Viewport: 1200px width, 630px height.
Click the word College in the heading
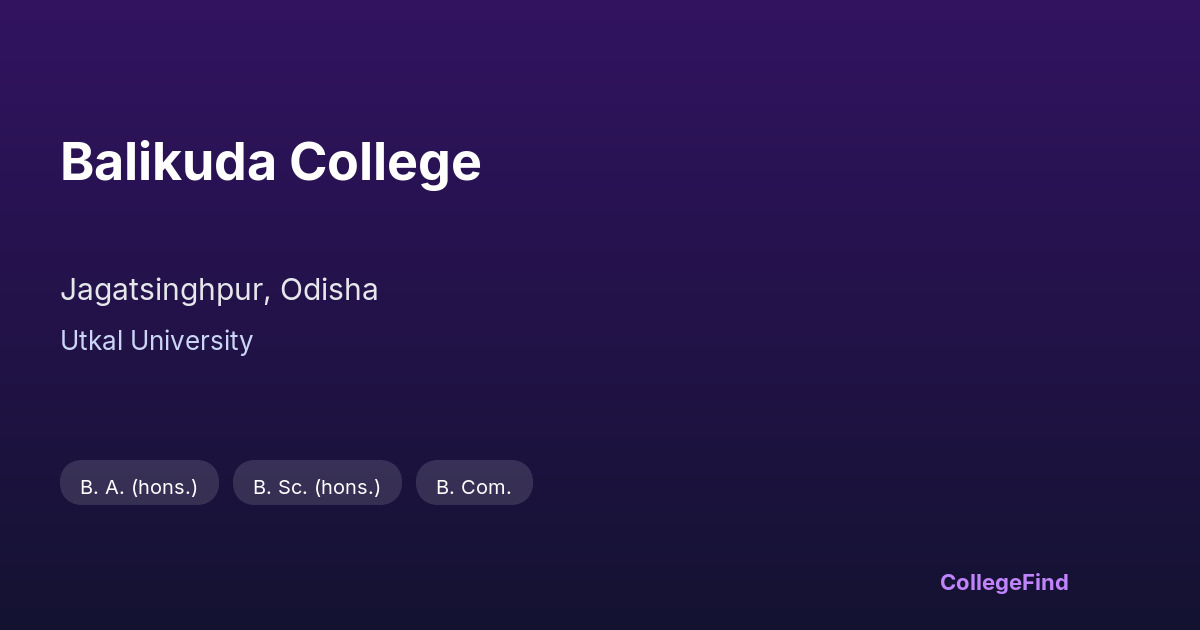pos(385,162)
